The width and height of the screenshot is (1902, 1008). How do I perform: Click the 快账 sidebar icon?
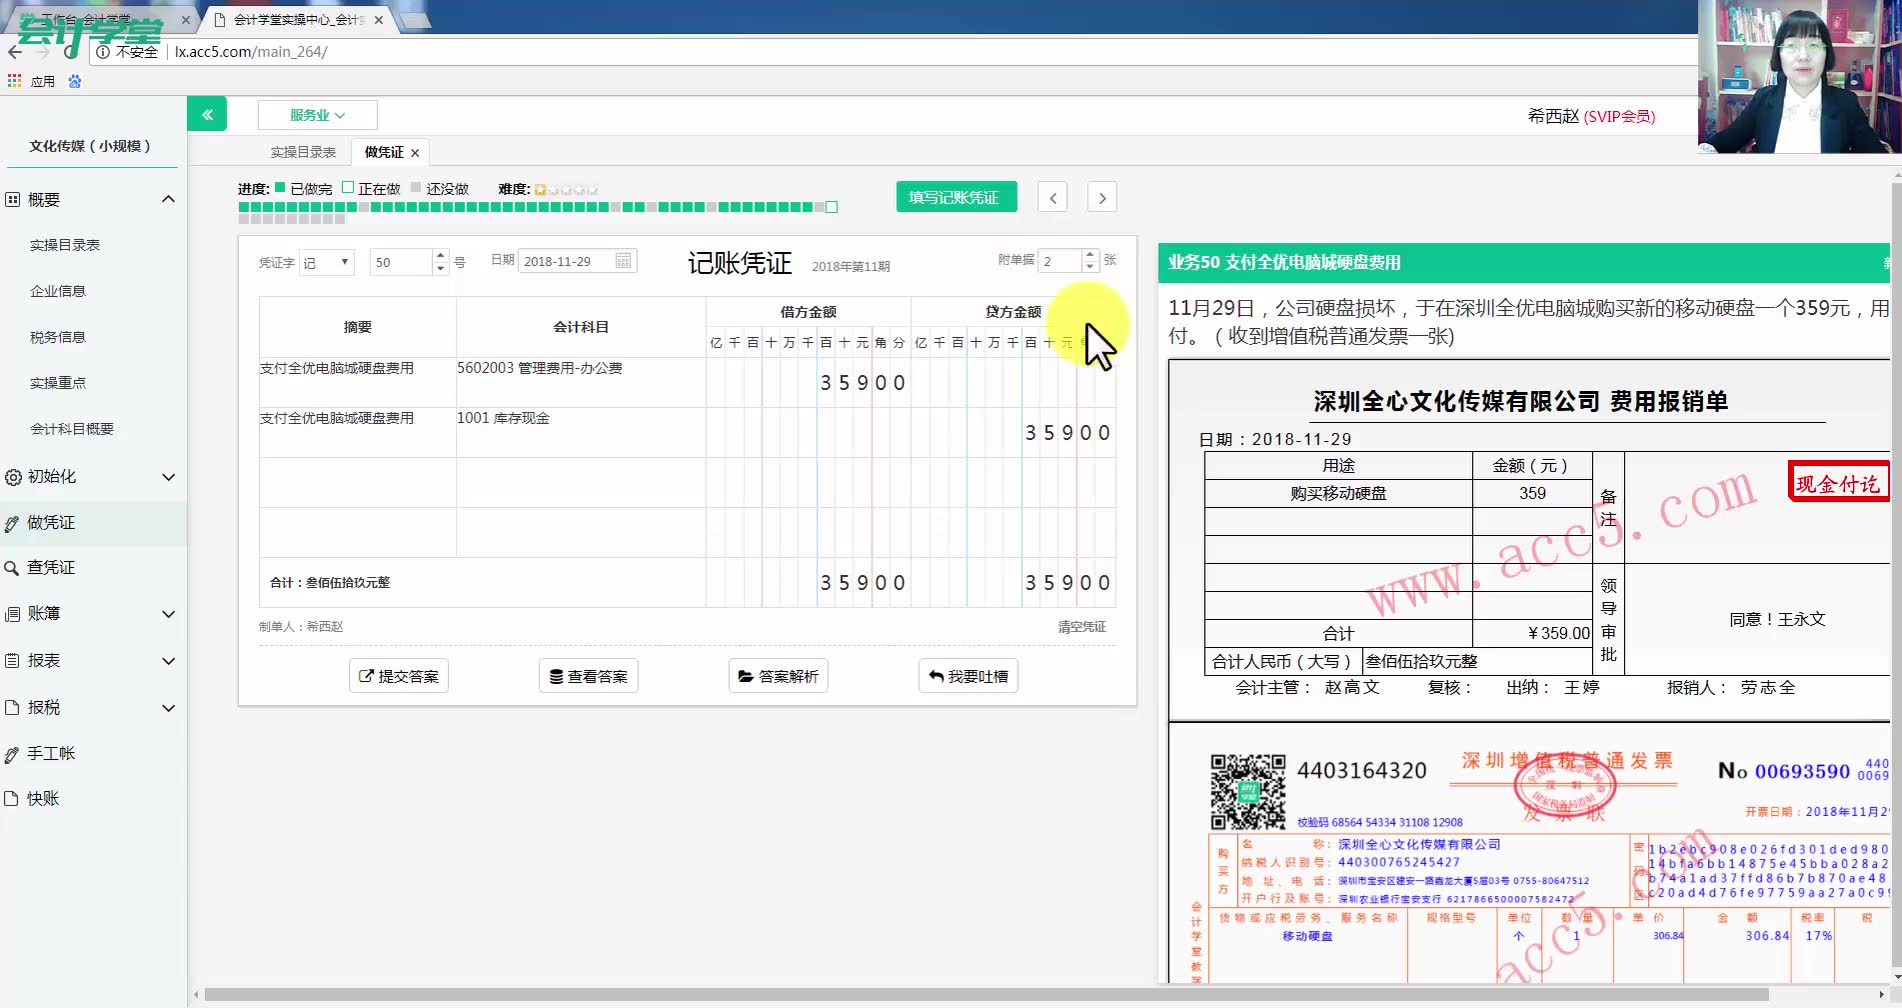pos(12,798)
